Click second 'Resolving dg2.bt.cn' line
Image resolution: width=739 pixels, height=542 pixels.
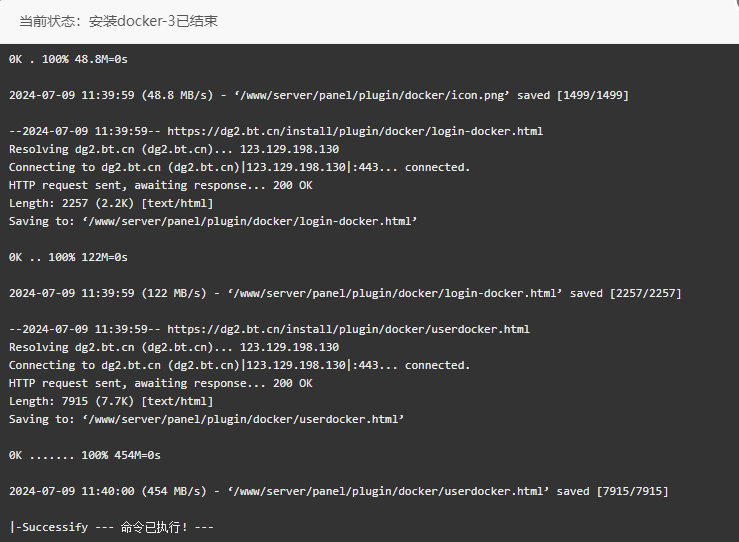point(174,347)
